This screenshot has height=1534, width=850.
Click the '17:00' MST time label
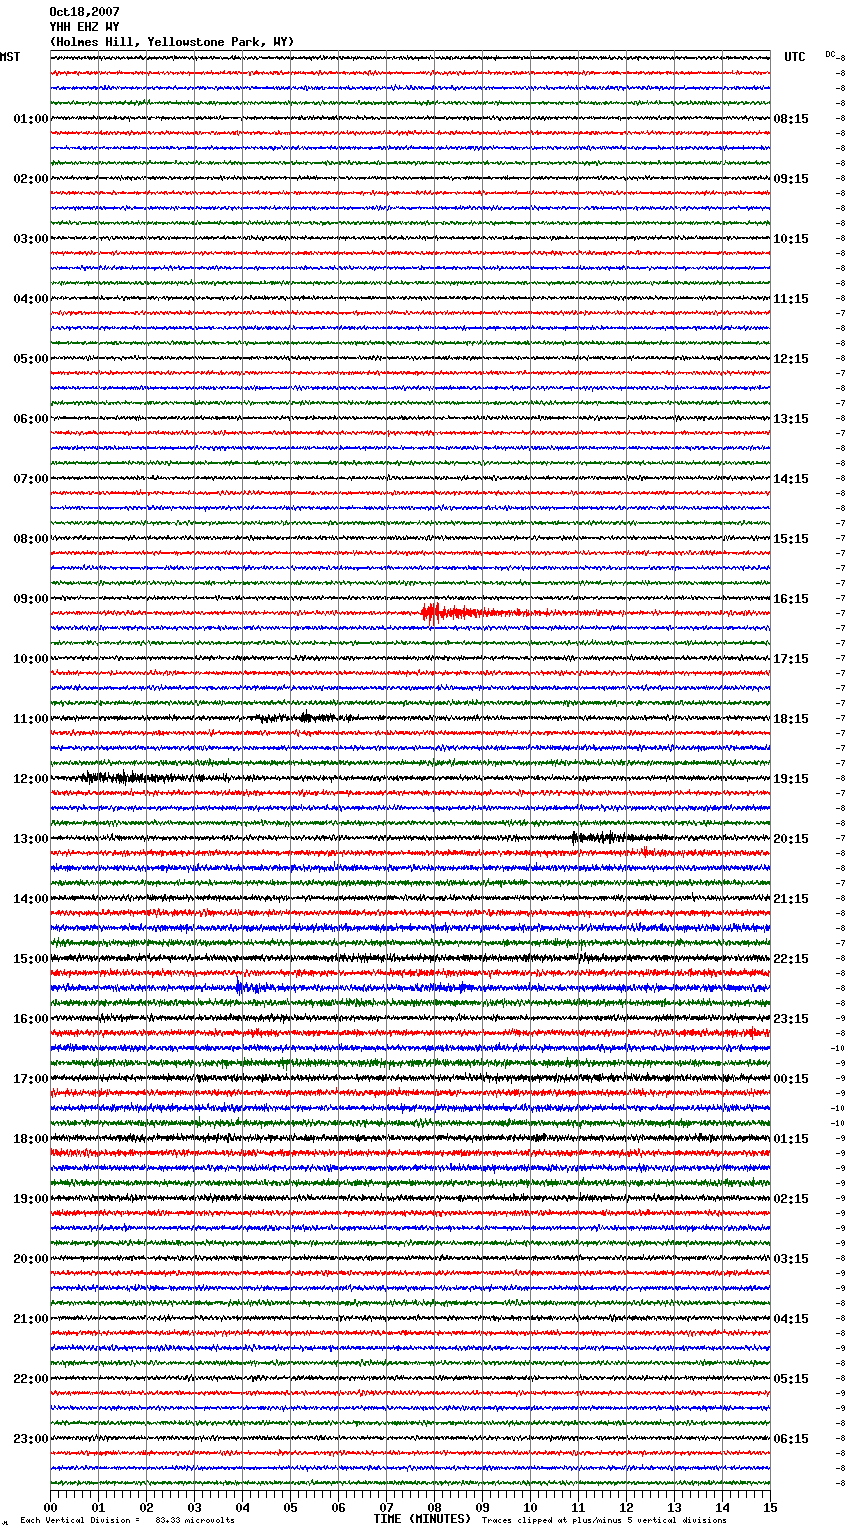click(31, 1079)
